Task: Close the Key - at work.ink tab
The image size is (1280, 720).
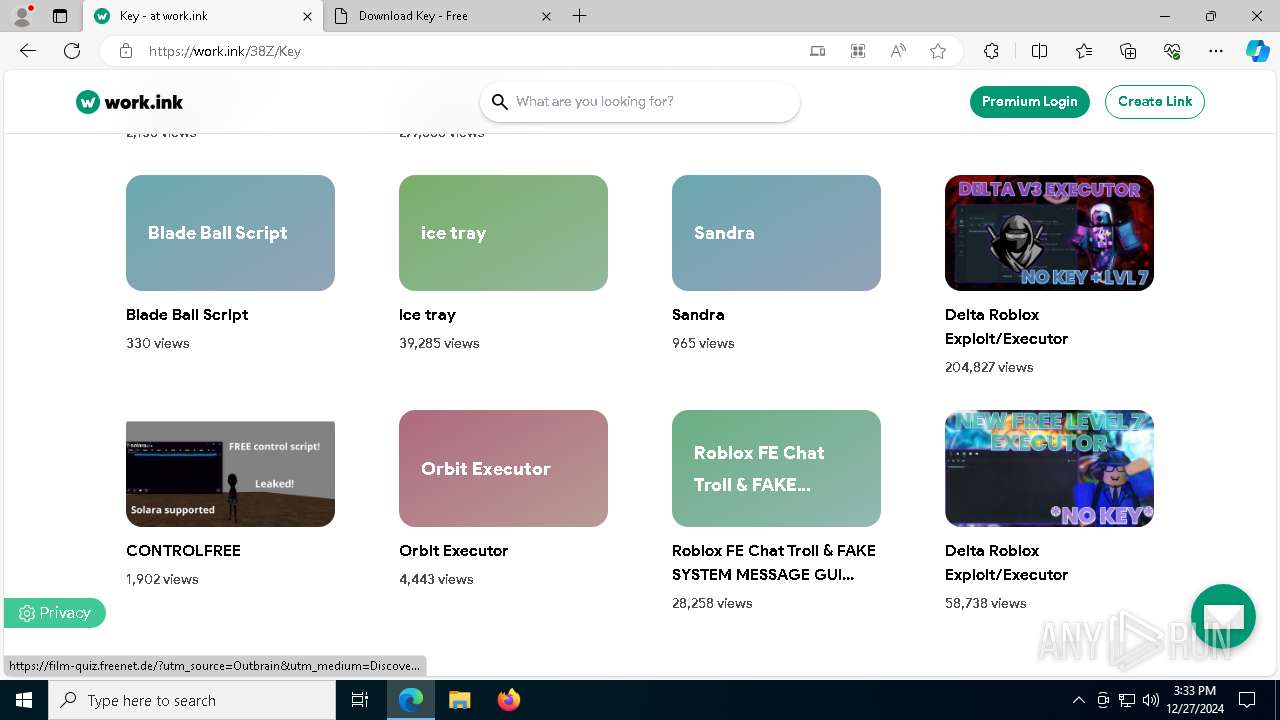Action: pos(307,16)
